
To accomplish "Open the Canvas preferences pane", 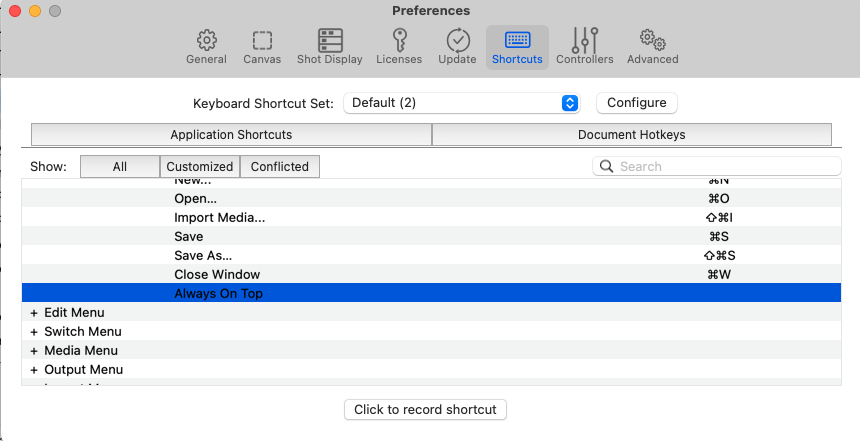I will coord(262,47).
